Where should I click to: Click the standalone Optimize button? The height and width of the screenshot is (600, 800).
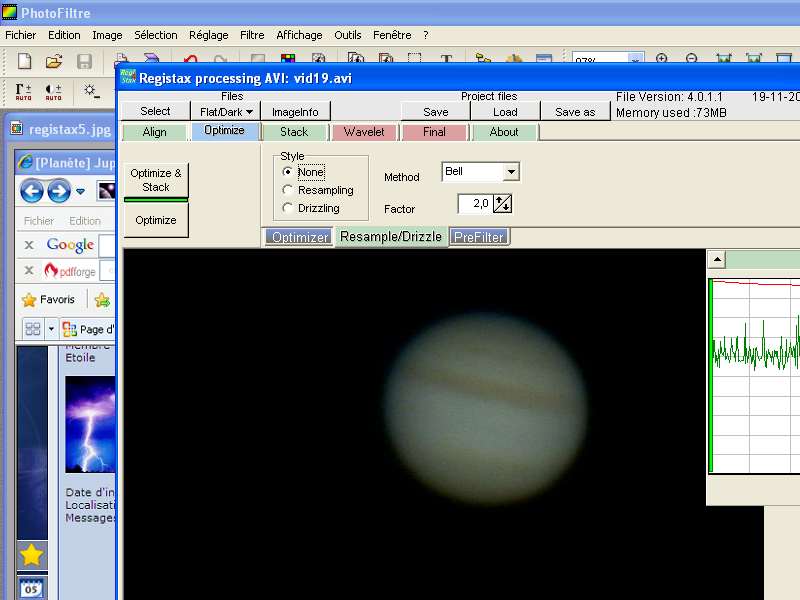tap(156, 220)
